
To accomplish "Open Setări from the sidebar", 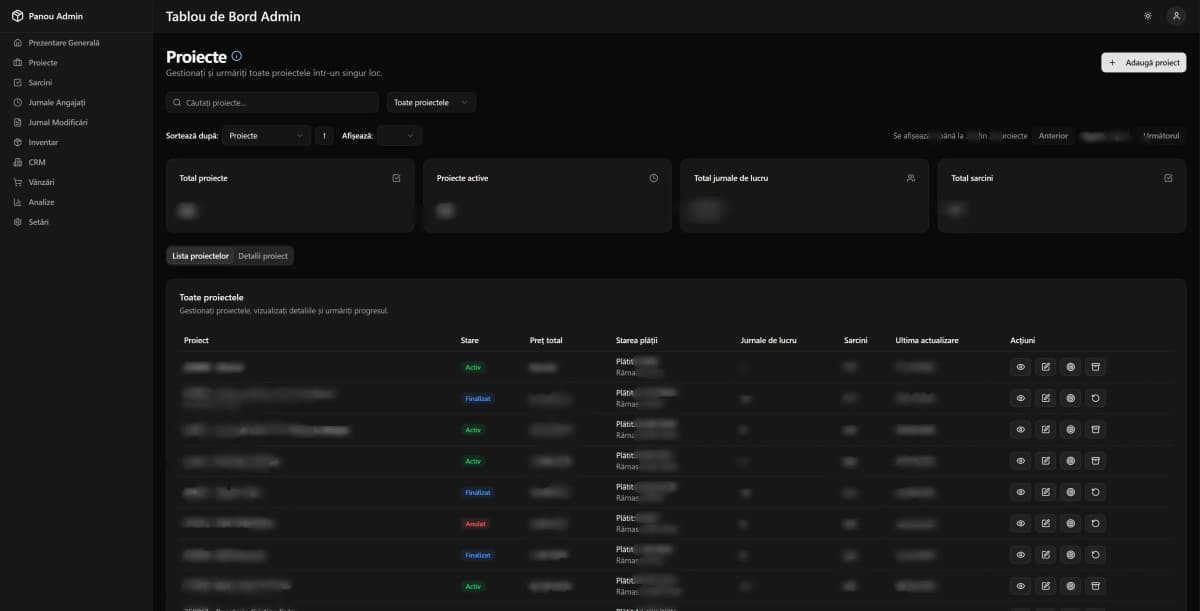I will (38, 222).
